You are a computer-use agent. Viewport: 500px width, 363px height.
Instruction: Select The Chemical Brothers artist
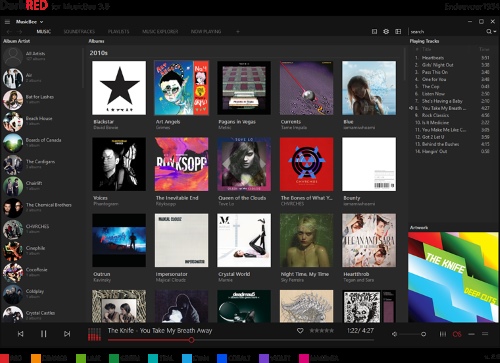[x=42, y=207]
